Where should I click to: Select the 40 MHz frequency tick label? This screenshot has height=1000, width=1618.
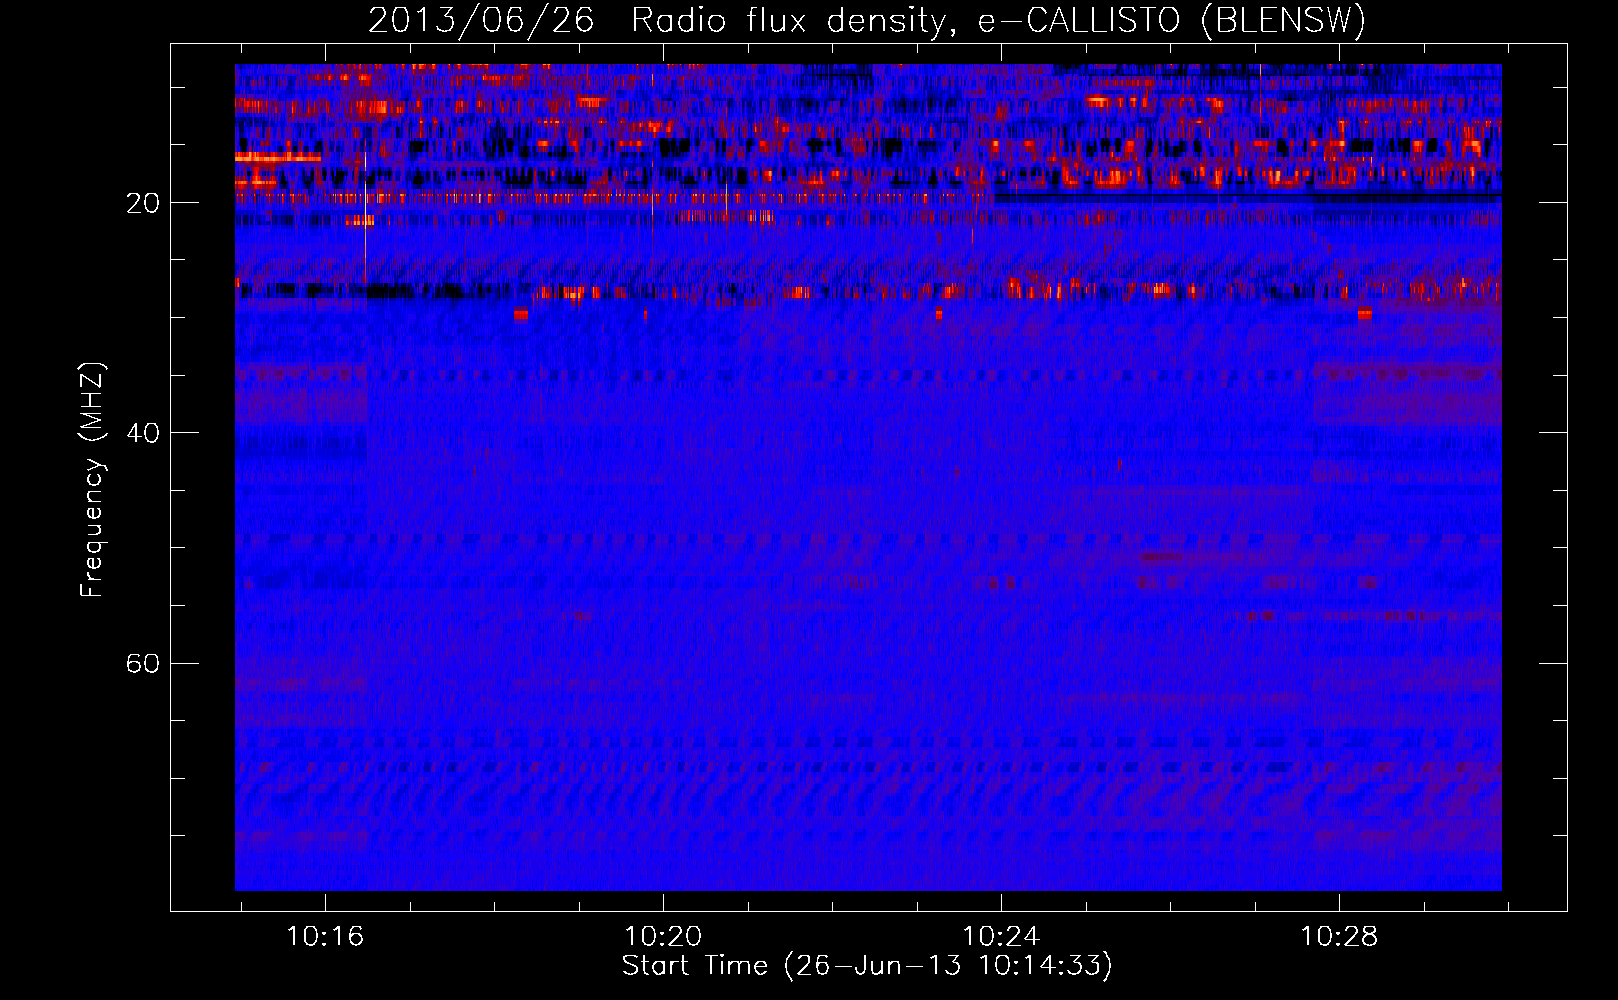[x=142, y=434]
